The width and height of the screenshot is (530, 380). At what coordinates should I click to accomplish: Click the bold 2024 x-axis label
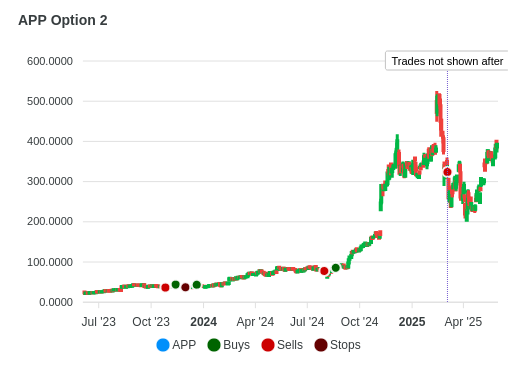click(x=203, y=322)
